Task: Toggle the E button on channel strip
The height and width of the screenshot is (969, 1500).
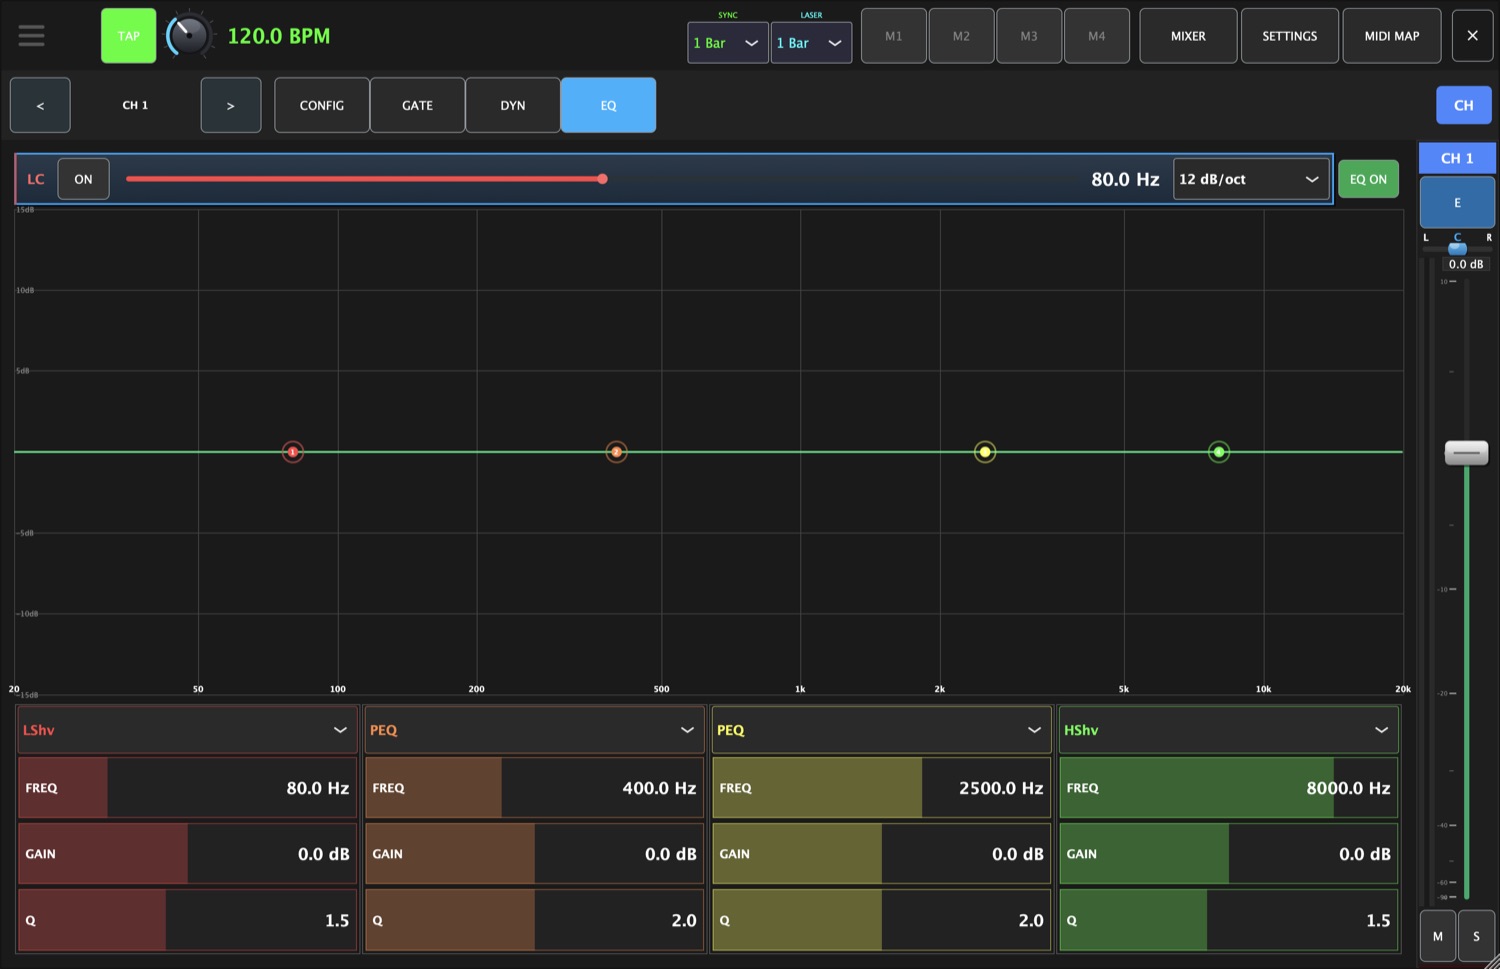Action: tap(1457, 203)
